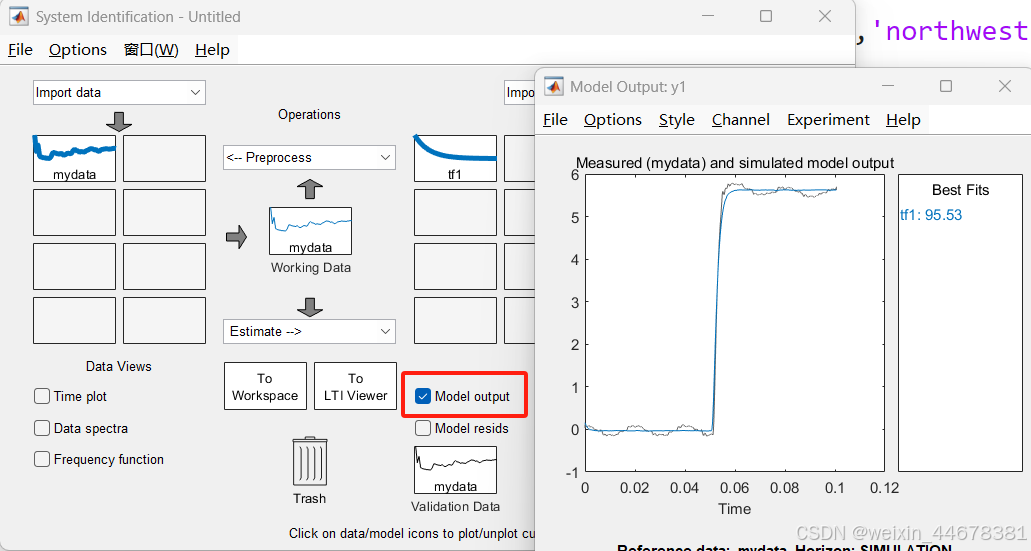The width and height of the screenshot is (1031, 551).
Task: Click the Trash can icon
Action: coord(310,462)
